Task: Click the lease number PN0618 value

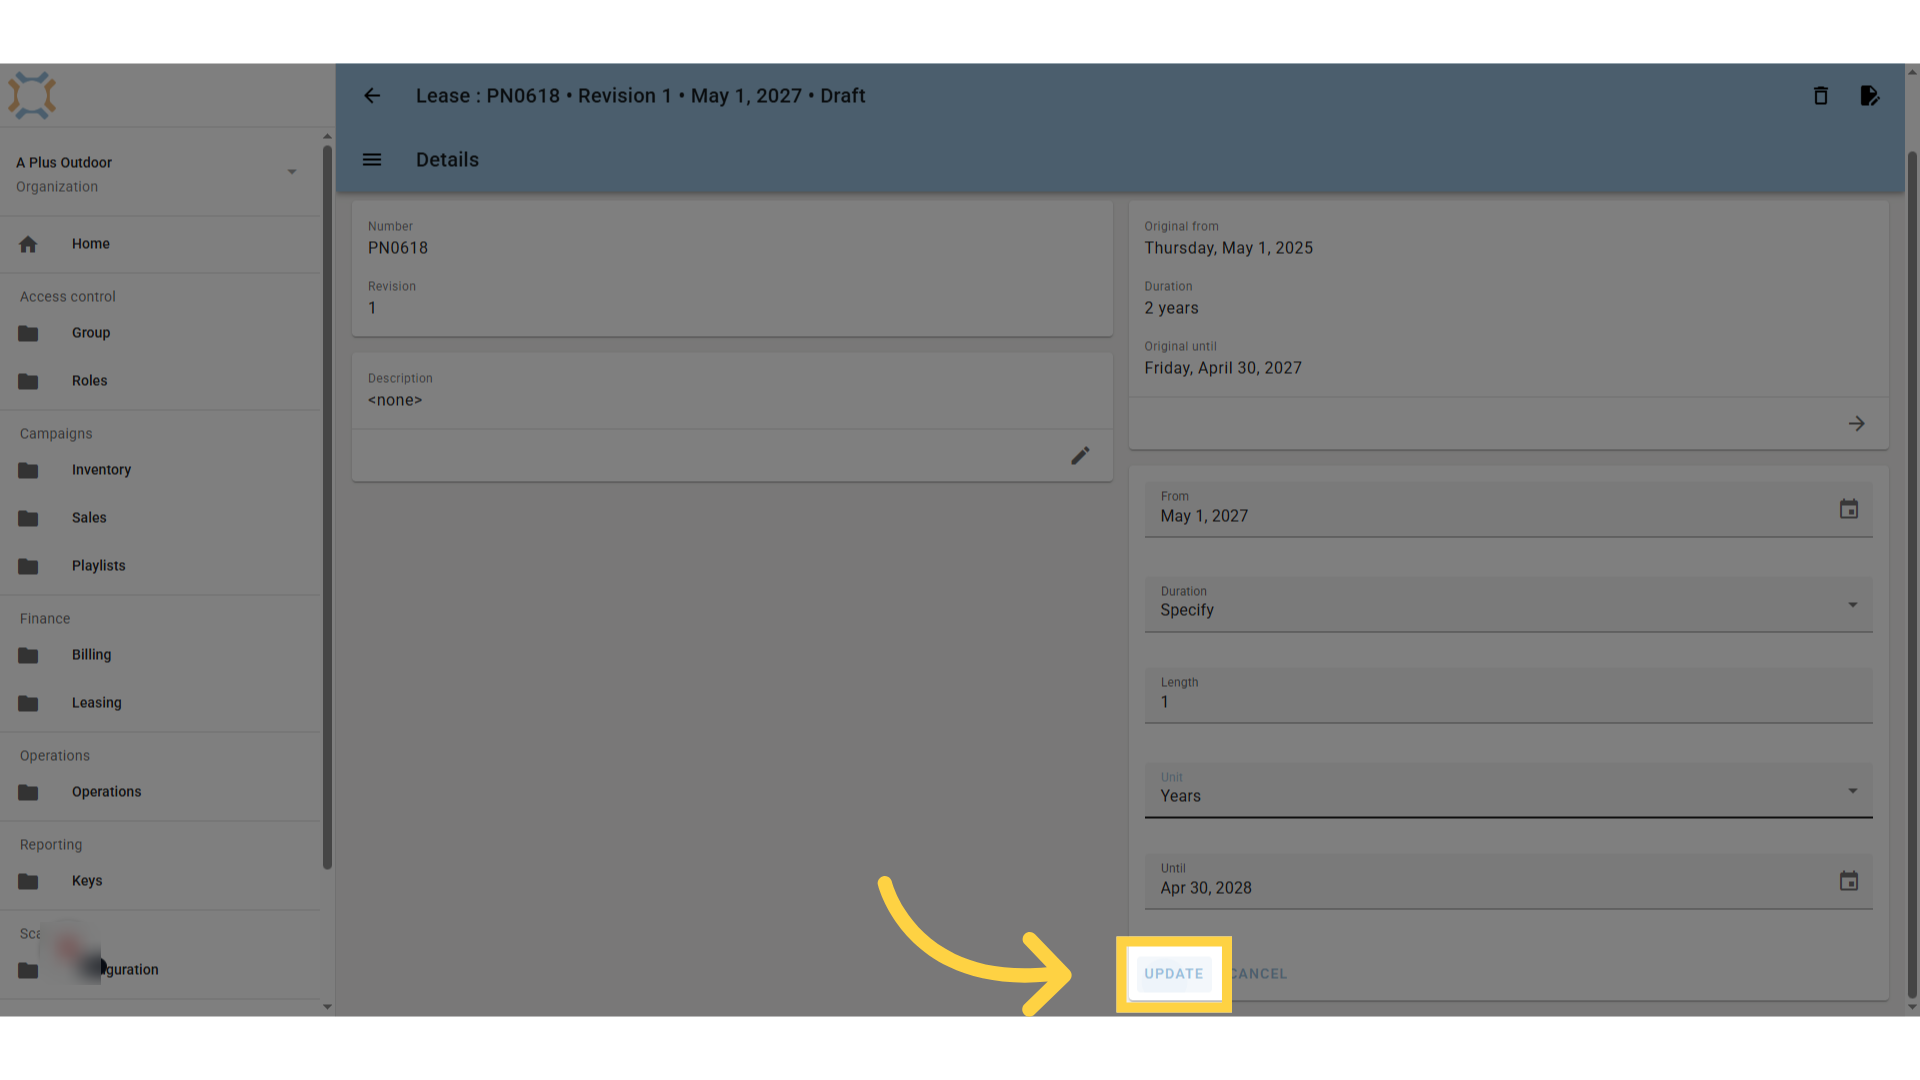Action: click(x=398, y=248)
